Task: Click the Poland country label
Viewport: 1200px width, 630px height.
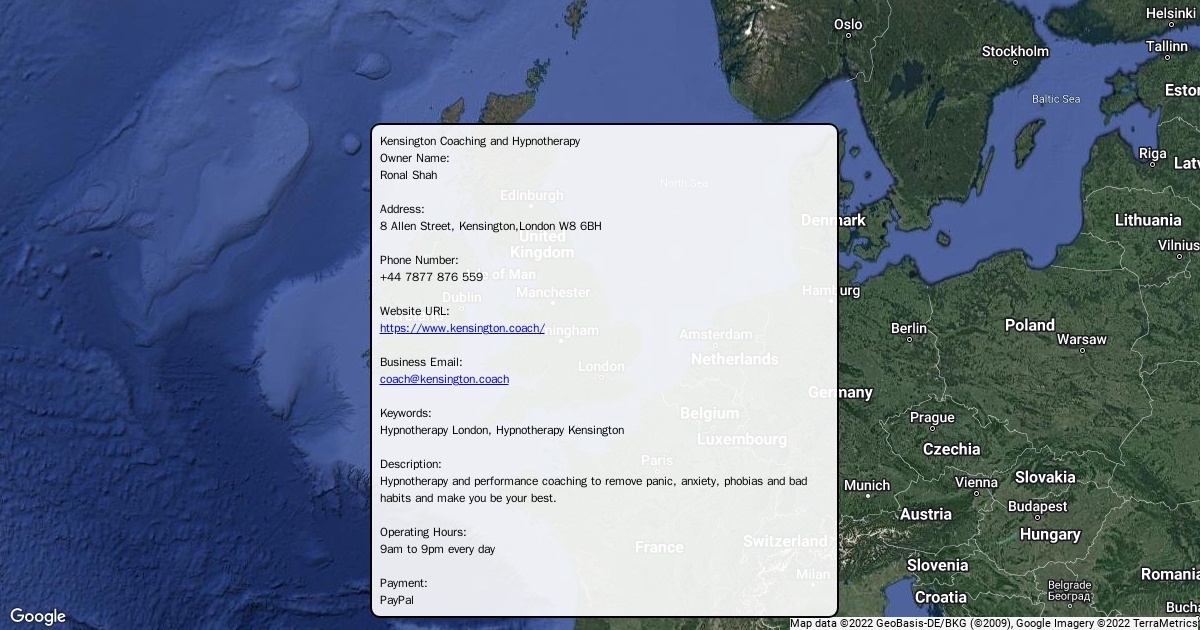Action: pyautogui.click(x=1029, y=325)
